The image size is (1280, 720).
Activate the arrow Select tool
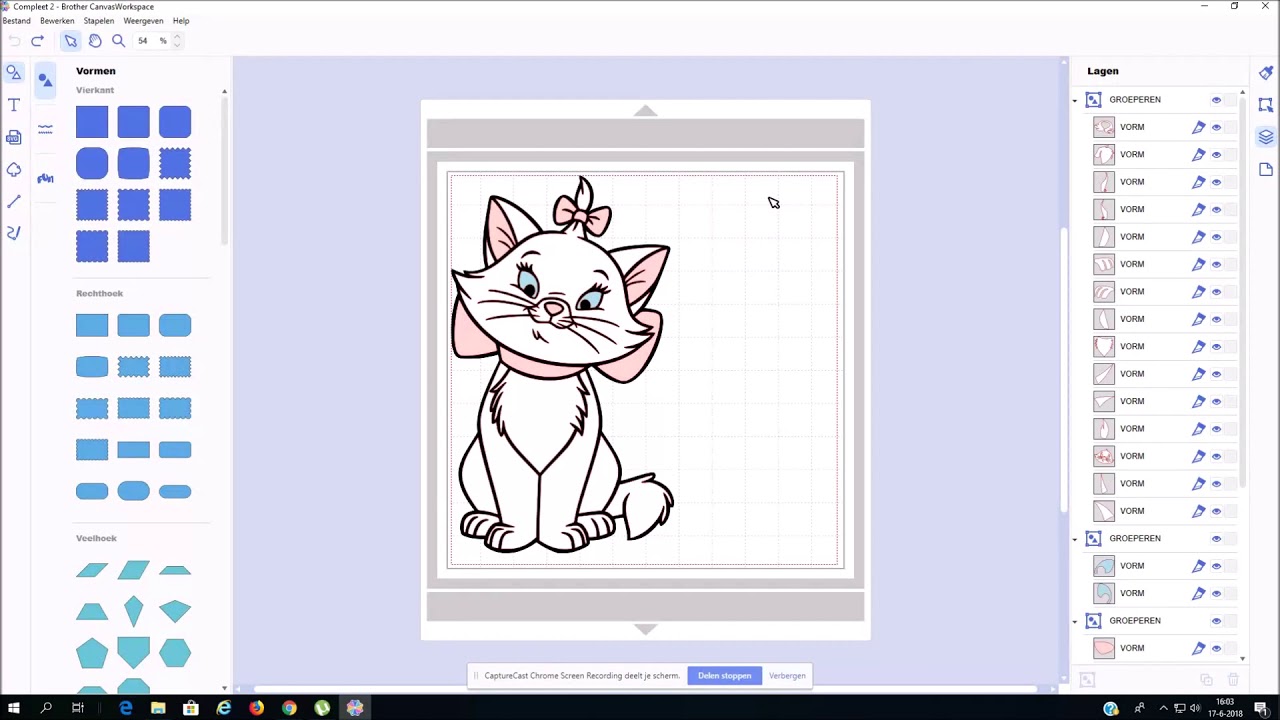coord(70,41)
